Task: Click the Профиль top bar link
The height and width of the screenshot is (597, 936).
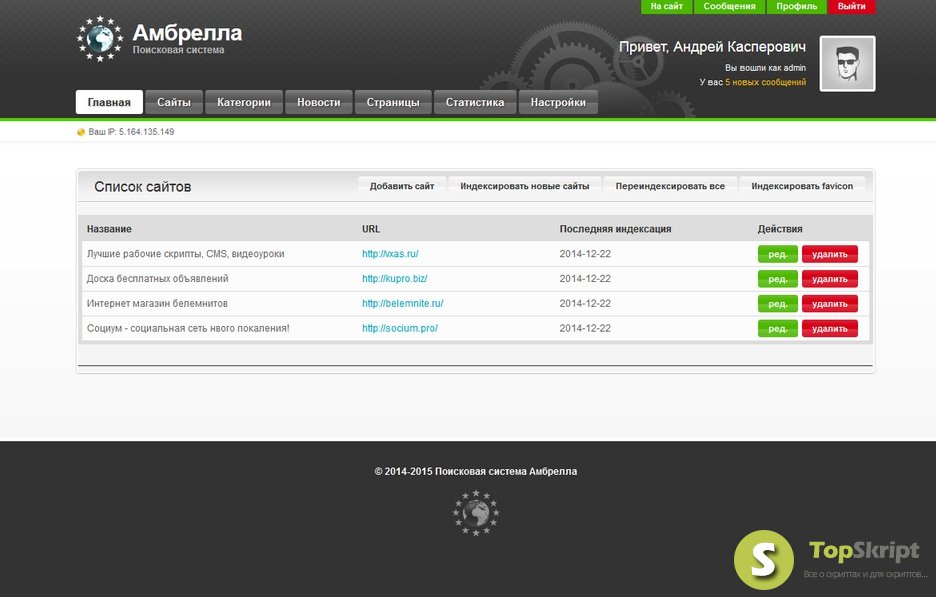Action: 797,7
